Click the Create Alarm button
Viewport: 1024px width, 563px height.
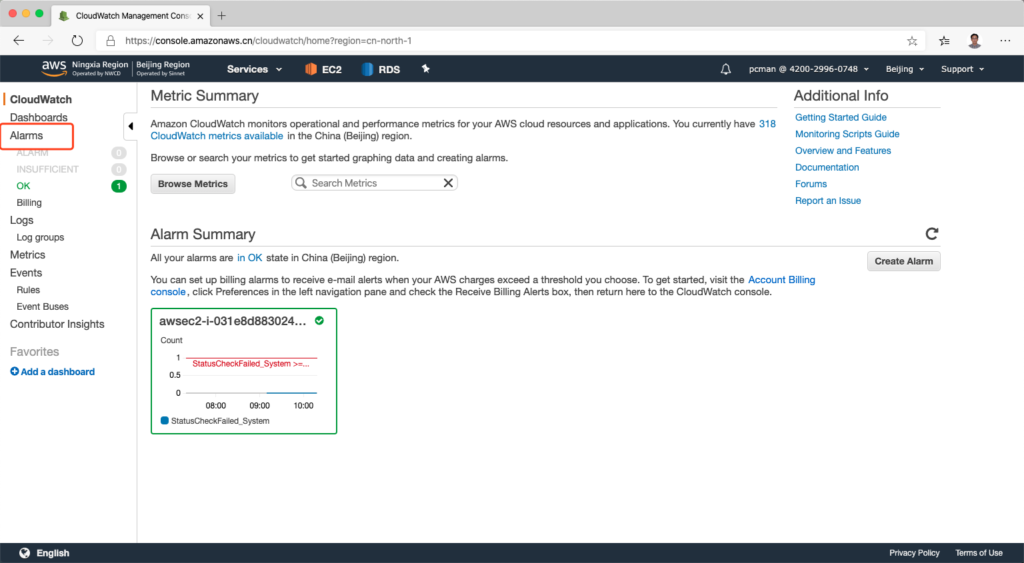tap(903, 261)
